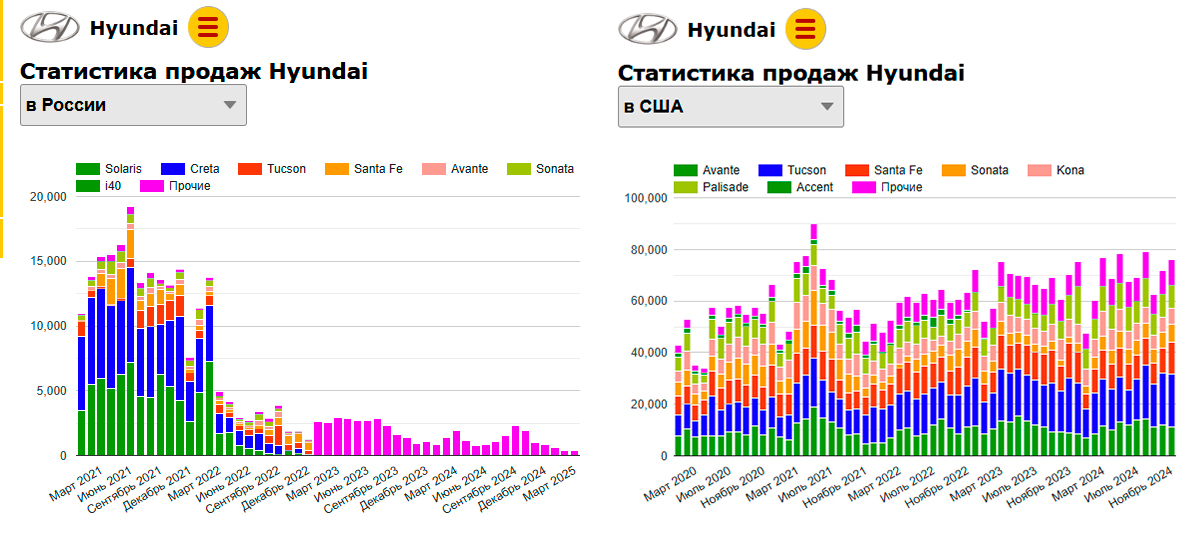Click the 'i40' legend label

[113, 185]
